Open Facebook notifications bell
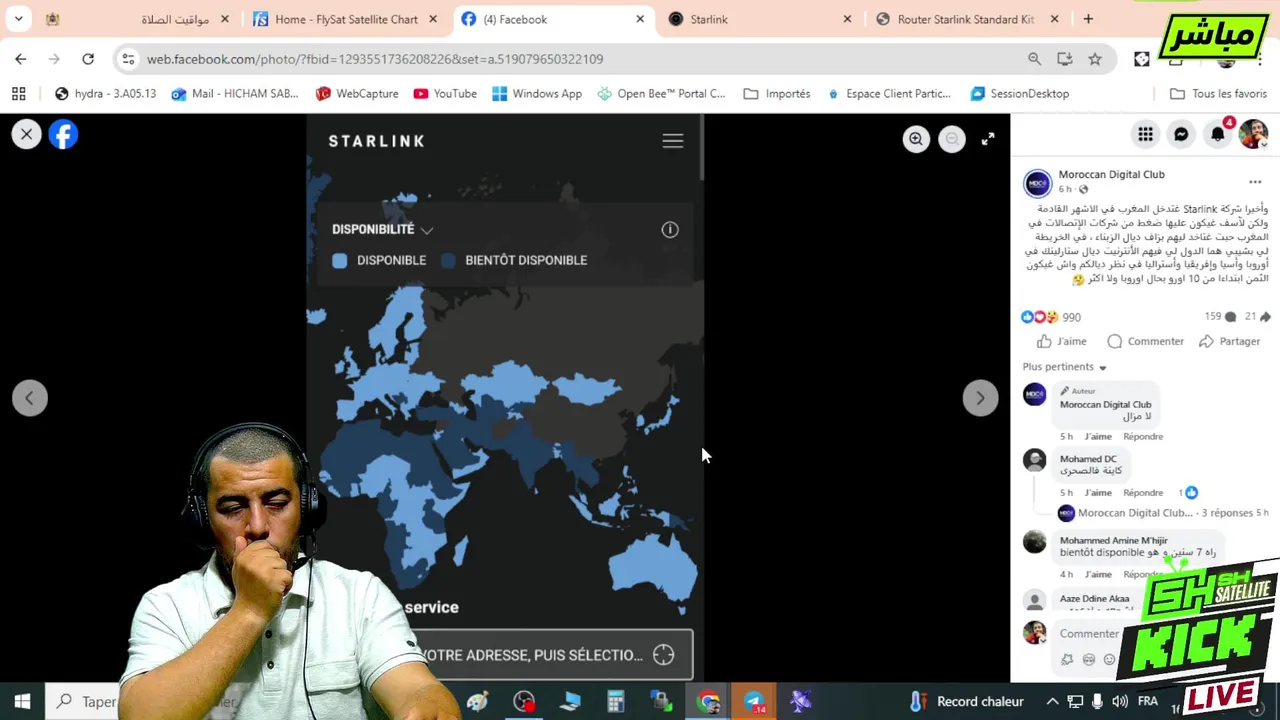This screenshot has width=1280, height=720. [1217, 134]
